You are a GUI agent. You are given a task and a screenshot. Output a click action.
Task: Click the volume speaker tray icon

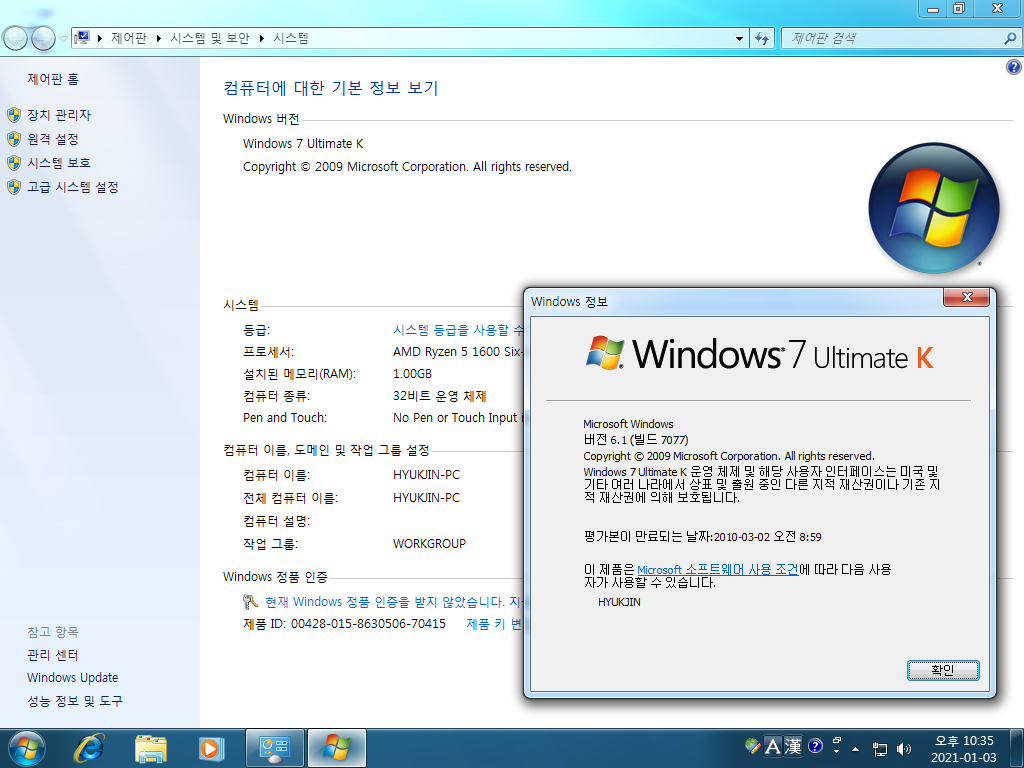(904, 749)
